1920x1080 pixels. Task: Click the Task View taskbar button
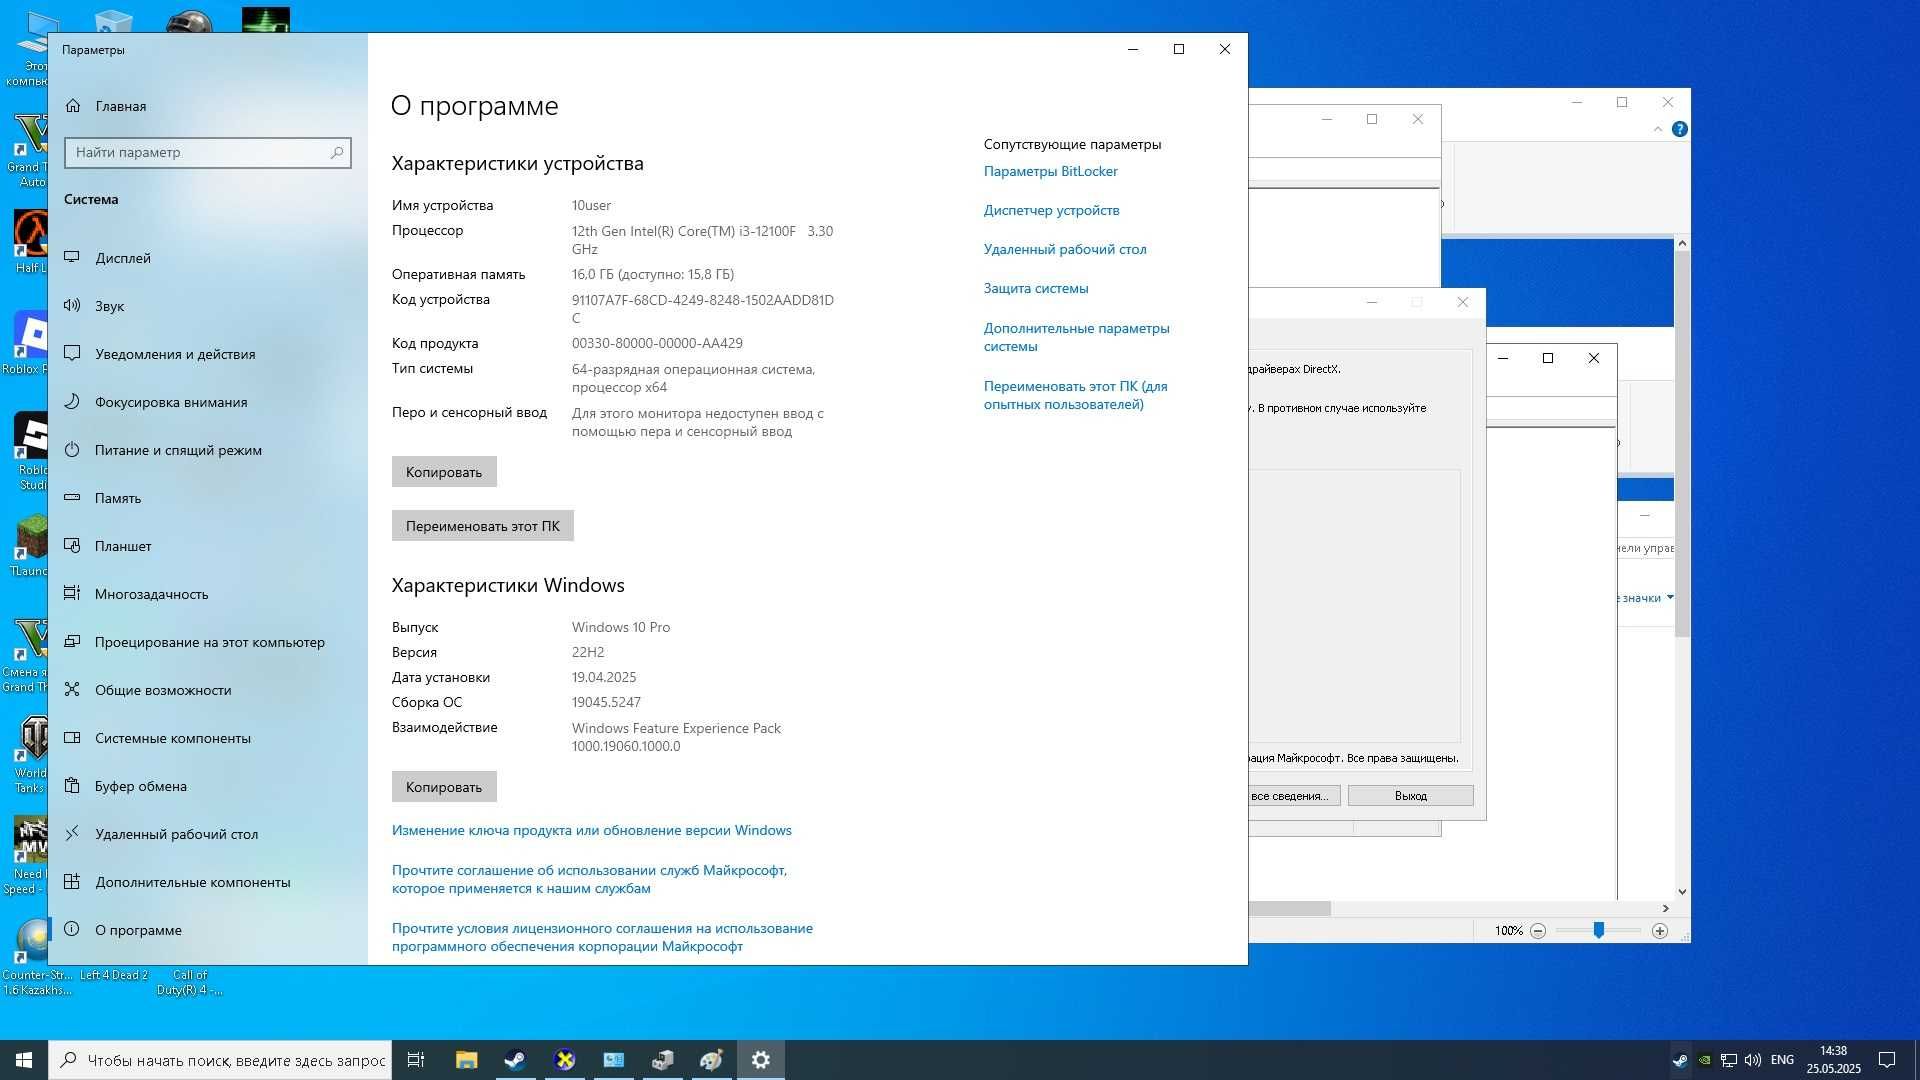click(416, 1060)
